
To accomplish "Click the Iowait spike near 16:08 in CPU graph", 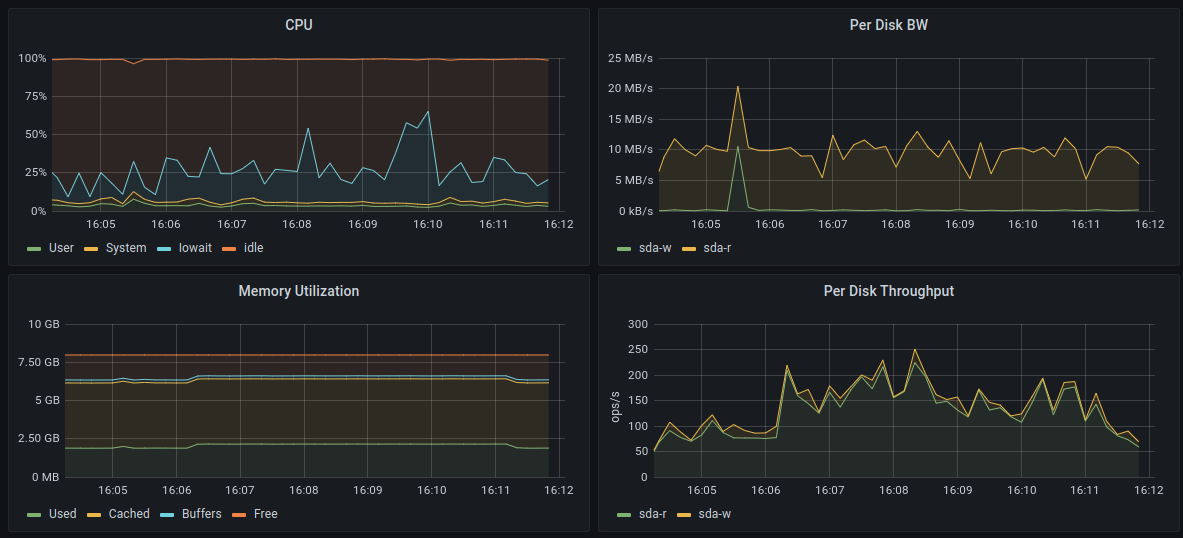I will pos(308,128).
